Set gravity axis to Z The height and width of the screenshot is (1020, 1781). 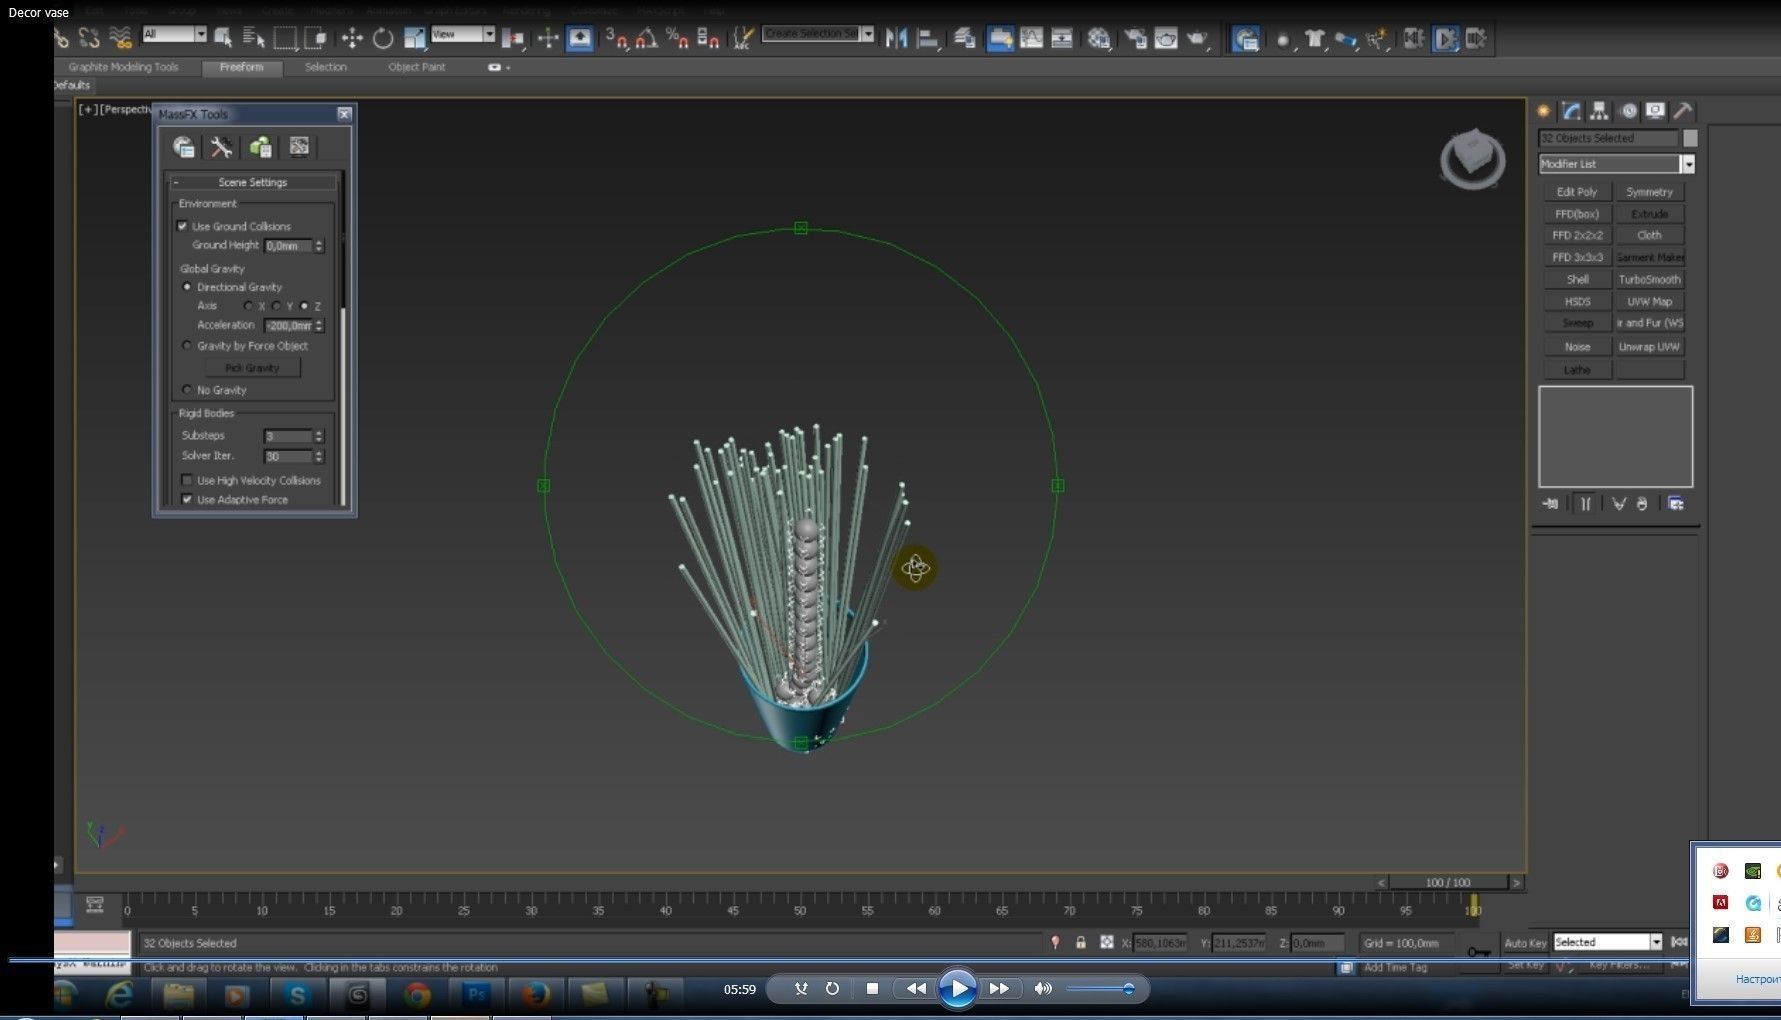coord(304,306)
